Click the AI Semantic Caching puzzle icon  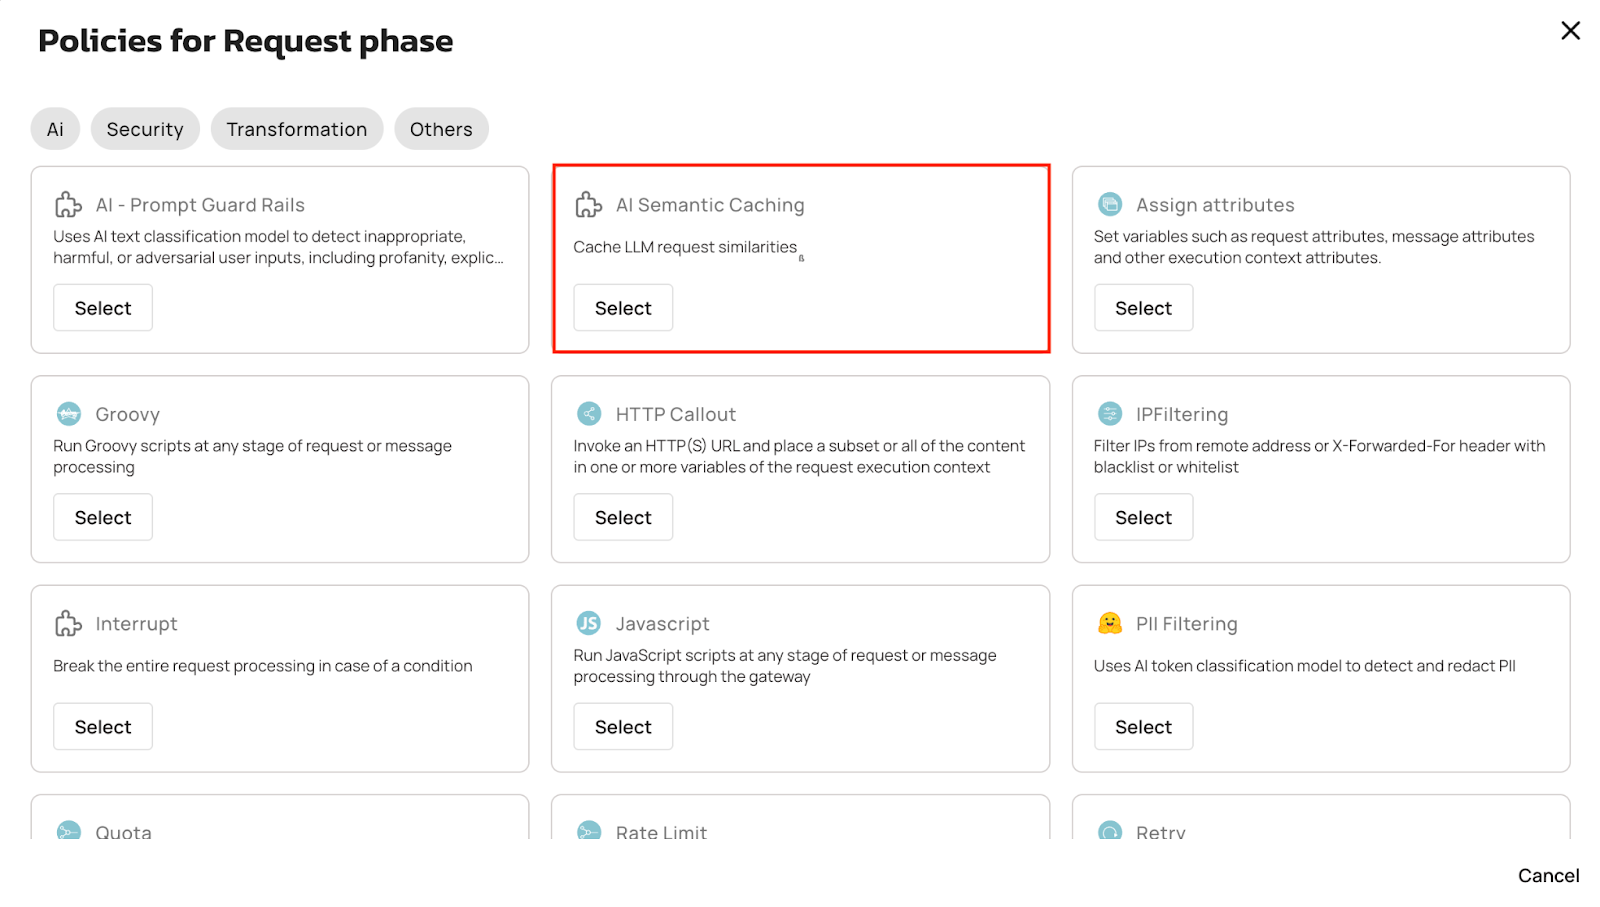588,205
